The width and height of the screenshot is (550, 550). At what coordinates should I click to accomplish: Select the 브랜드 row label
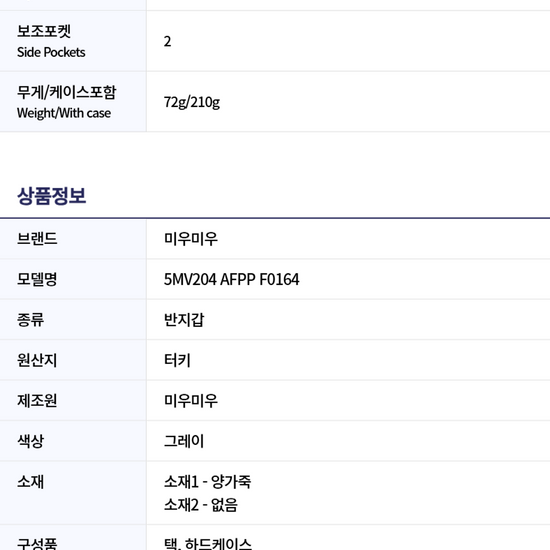37,239
